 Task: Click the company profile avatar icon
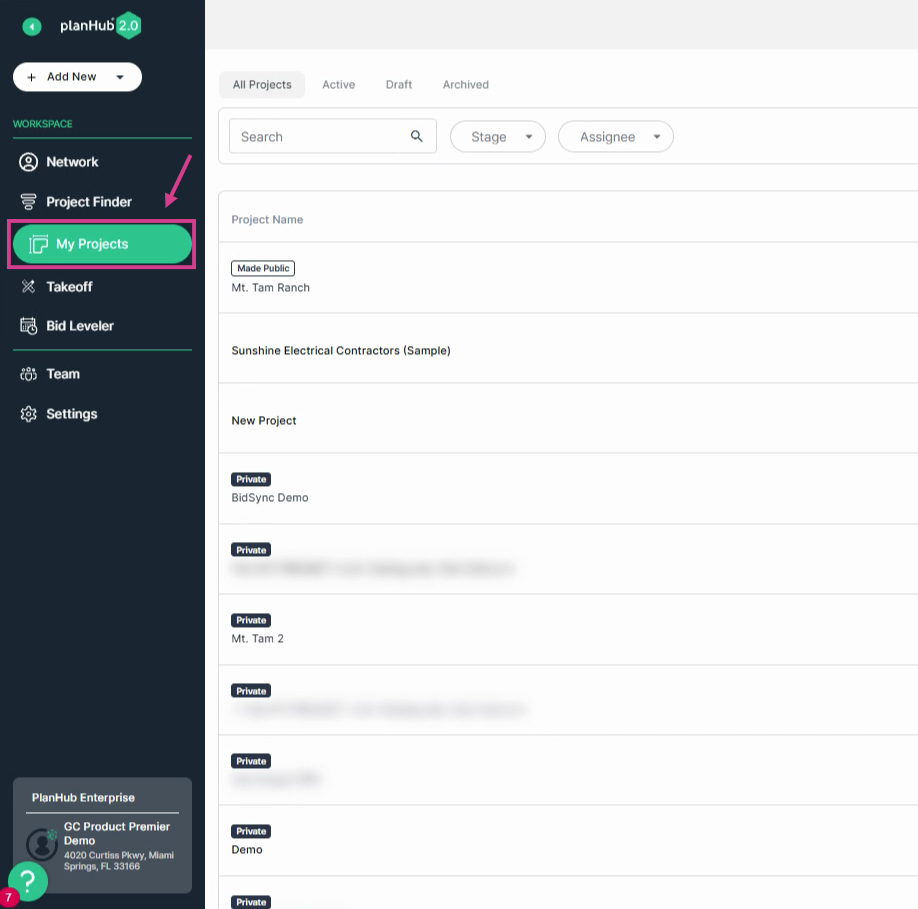pyautogui.click(x=41, y=844)
